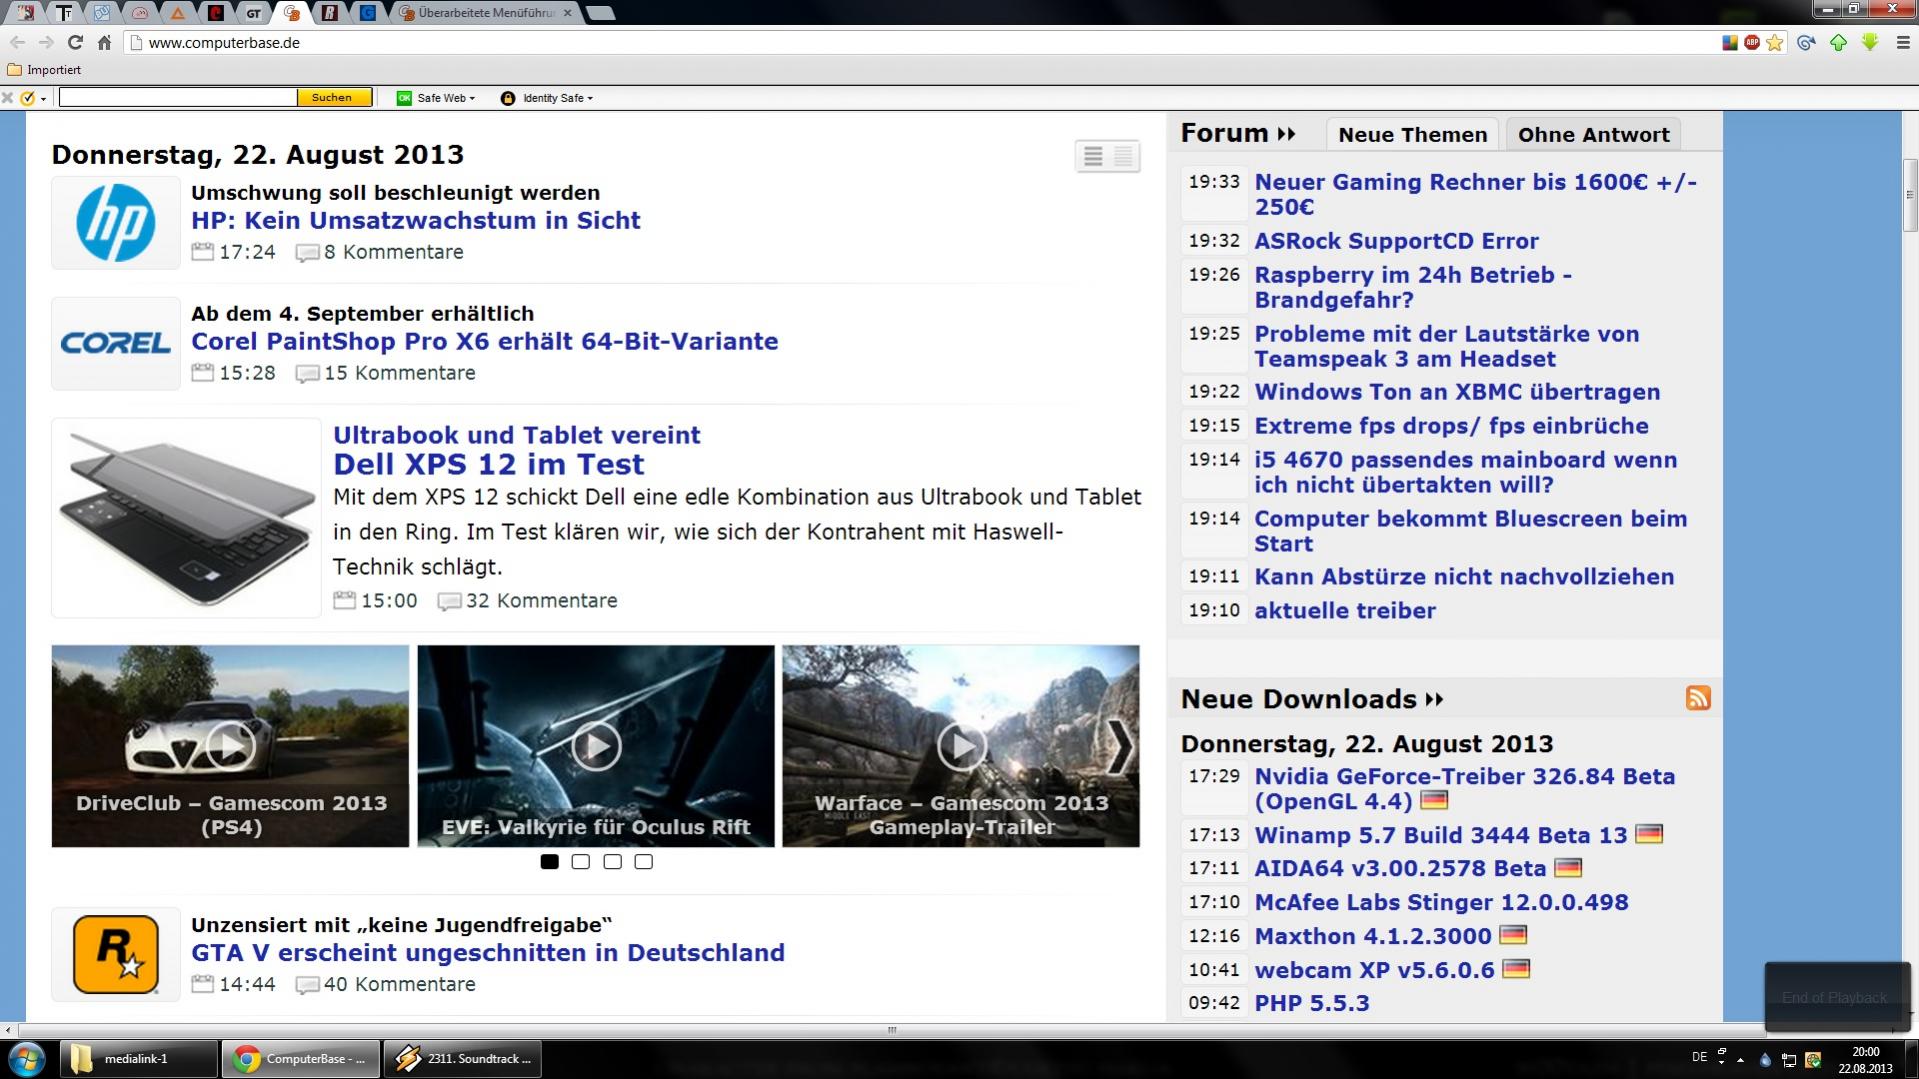Click the blue swirl extension icon

coord(1806,42)
